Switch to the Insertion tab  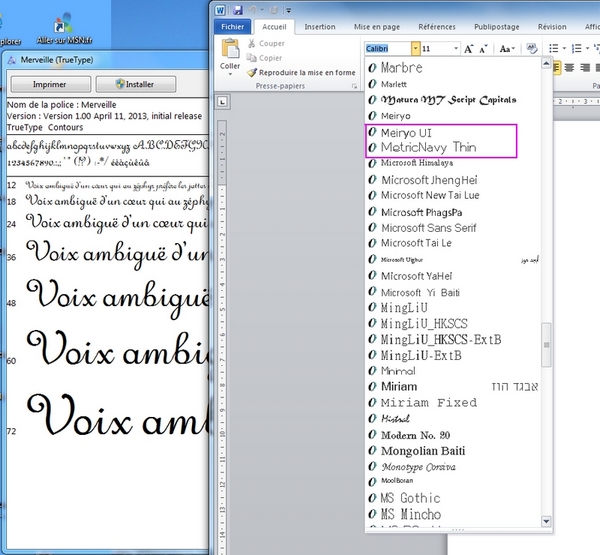coord(320,27)
